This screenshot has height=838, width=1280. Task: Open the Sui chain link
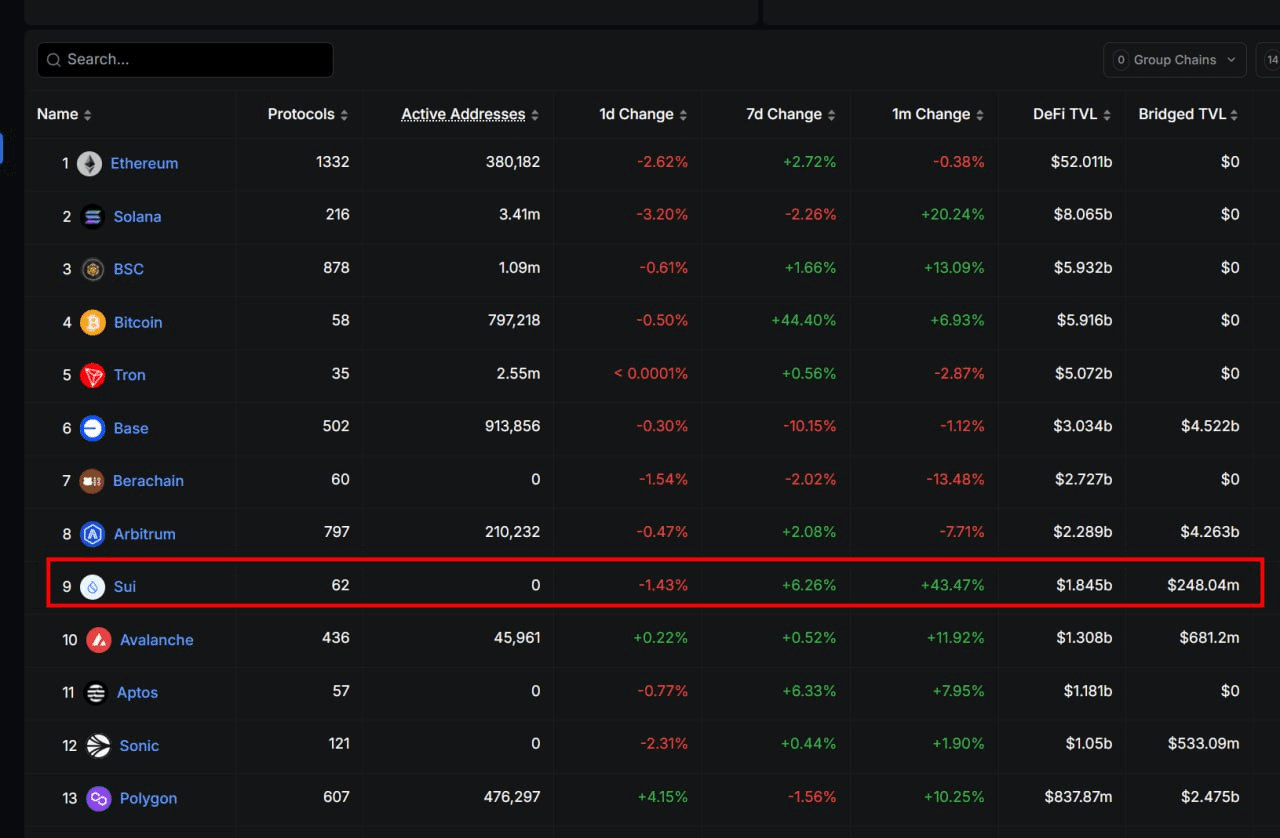click(x=125, y=587)
